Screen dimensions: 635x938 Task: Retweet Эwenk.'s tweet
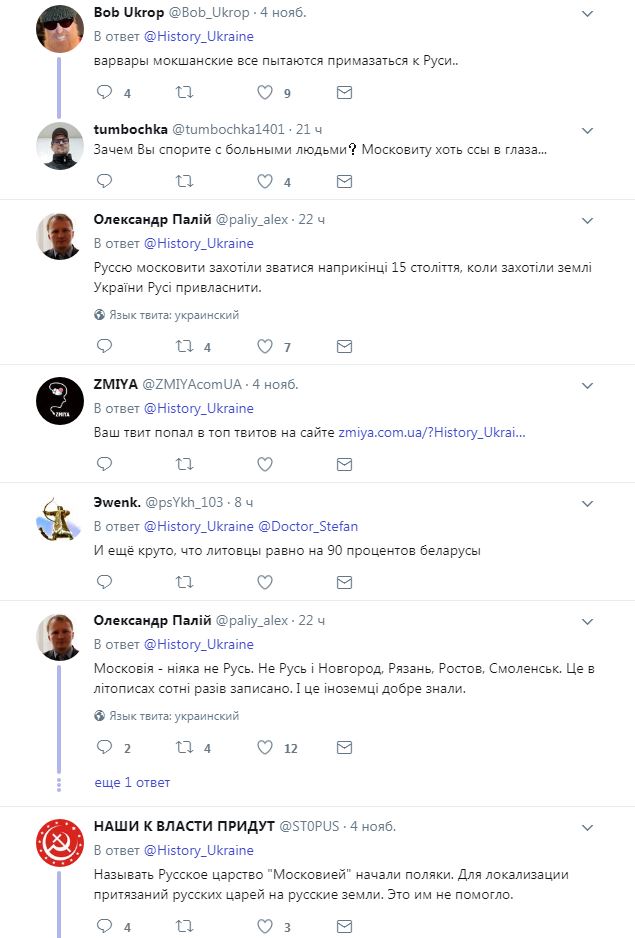tap(184, 581)
